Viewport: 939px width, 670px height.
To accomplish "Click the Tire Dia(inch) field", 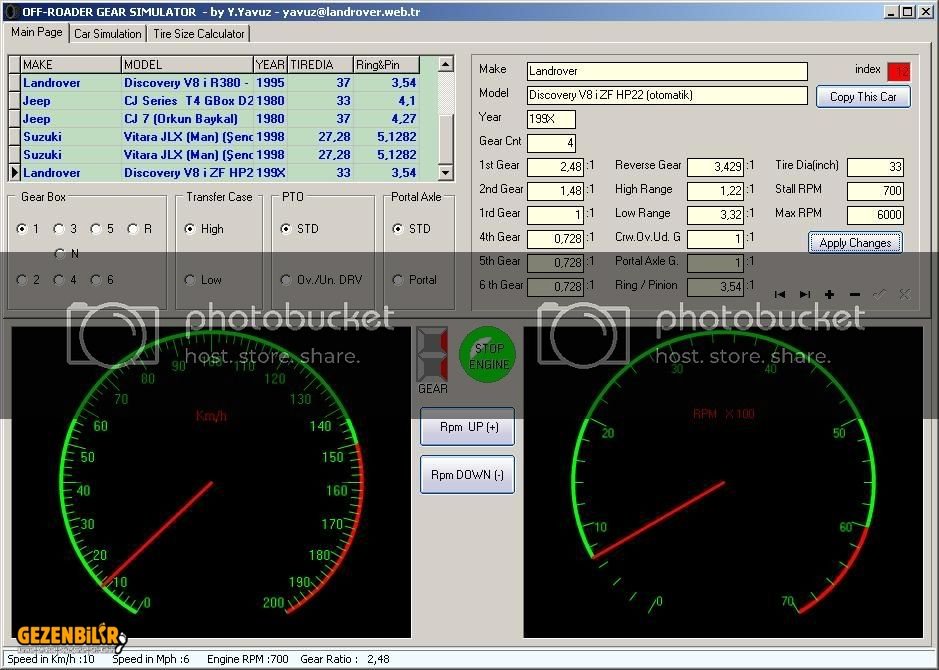I will (x=875, y=167).
